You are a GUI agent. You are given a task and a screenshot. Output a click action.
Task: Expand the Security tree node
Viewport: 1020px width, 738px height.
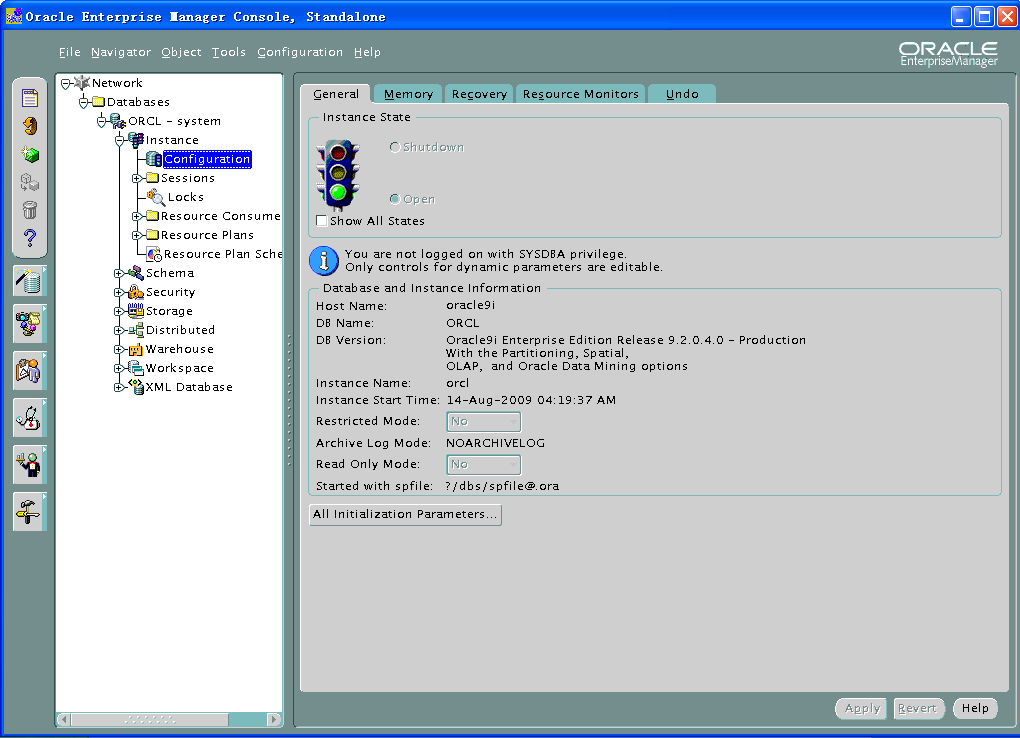(x=119, y=292)
